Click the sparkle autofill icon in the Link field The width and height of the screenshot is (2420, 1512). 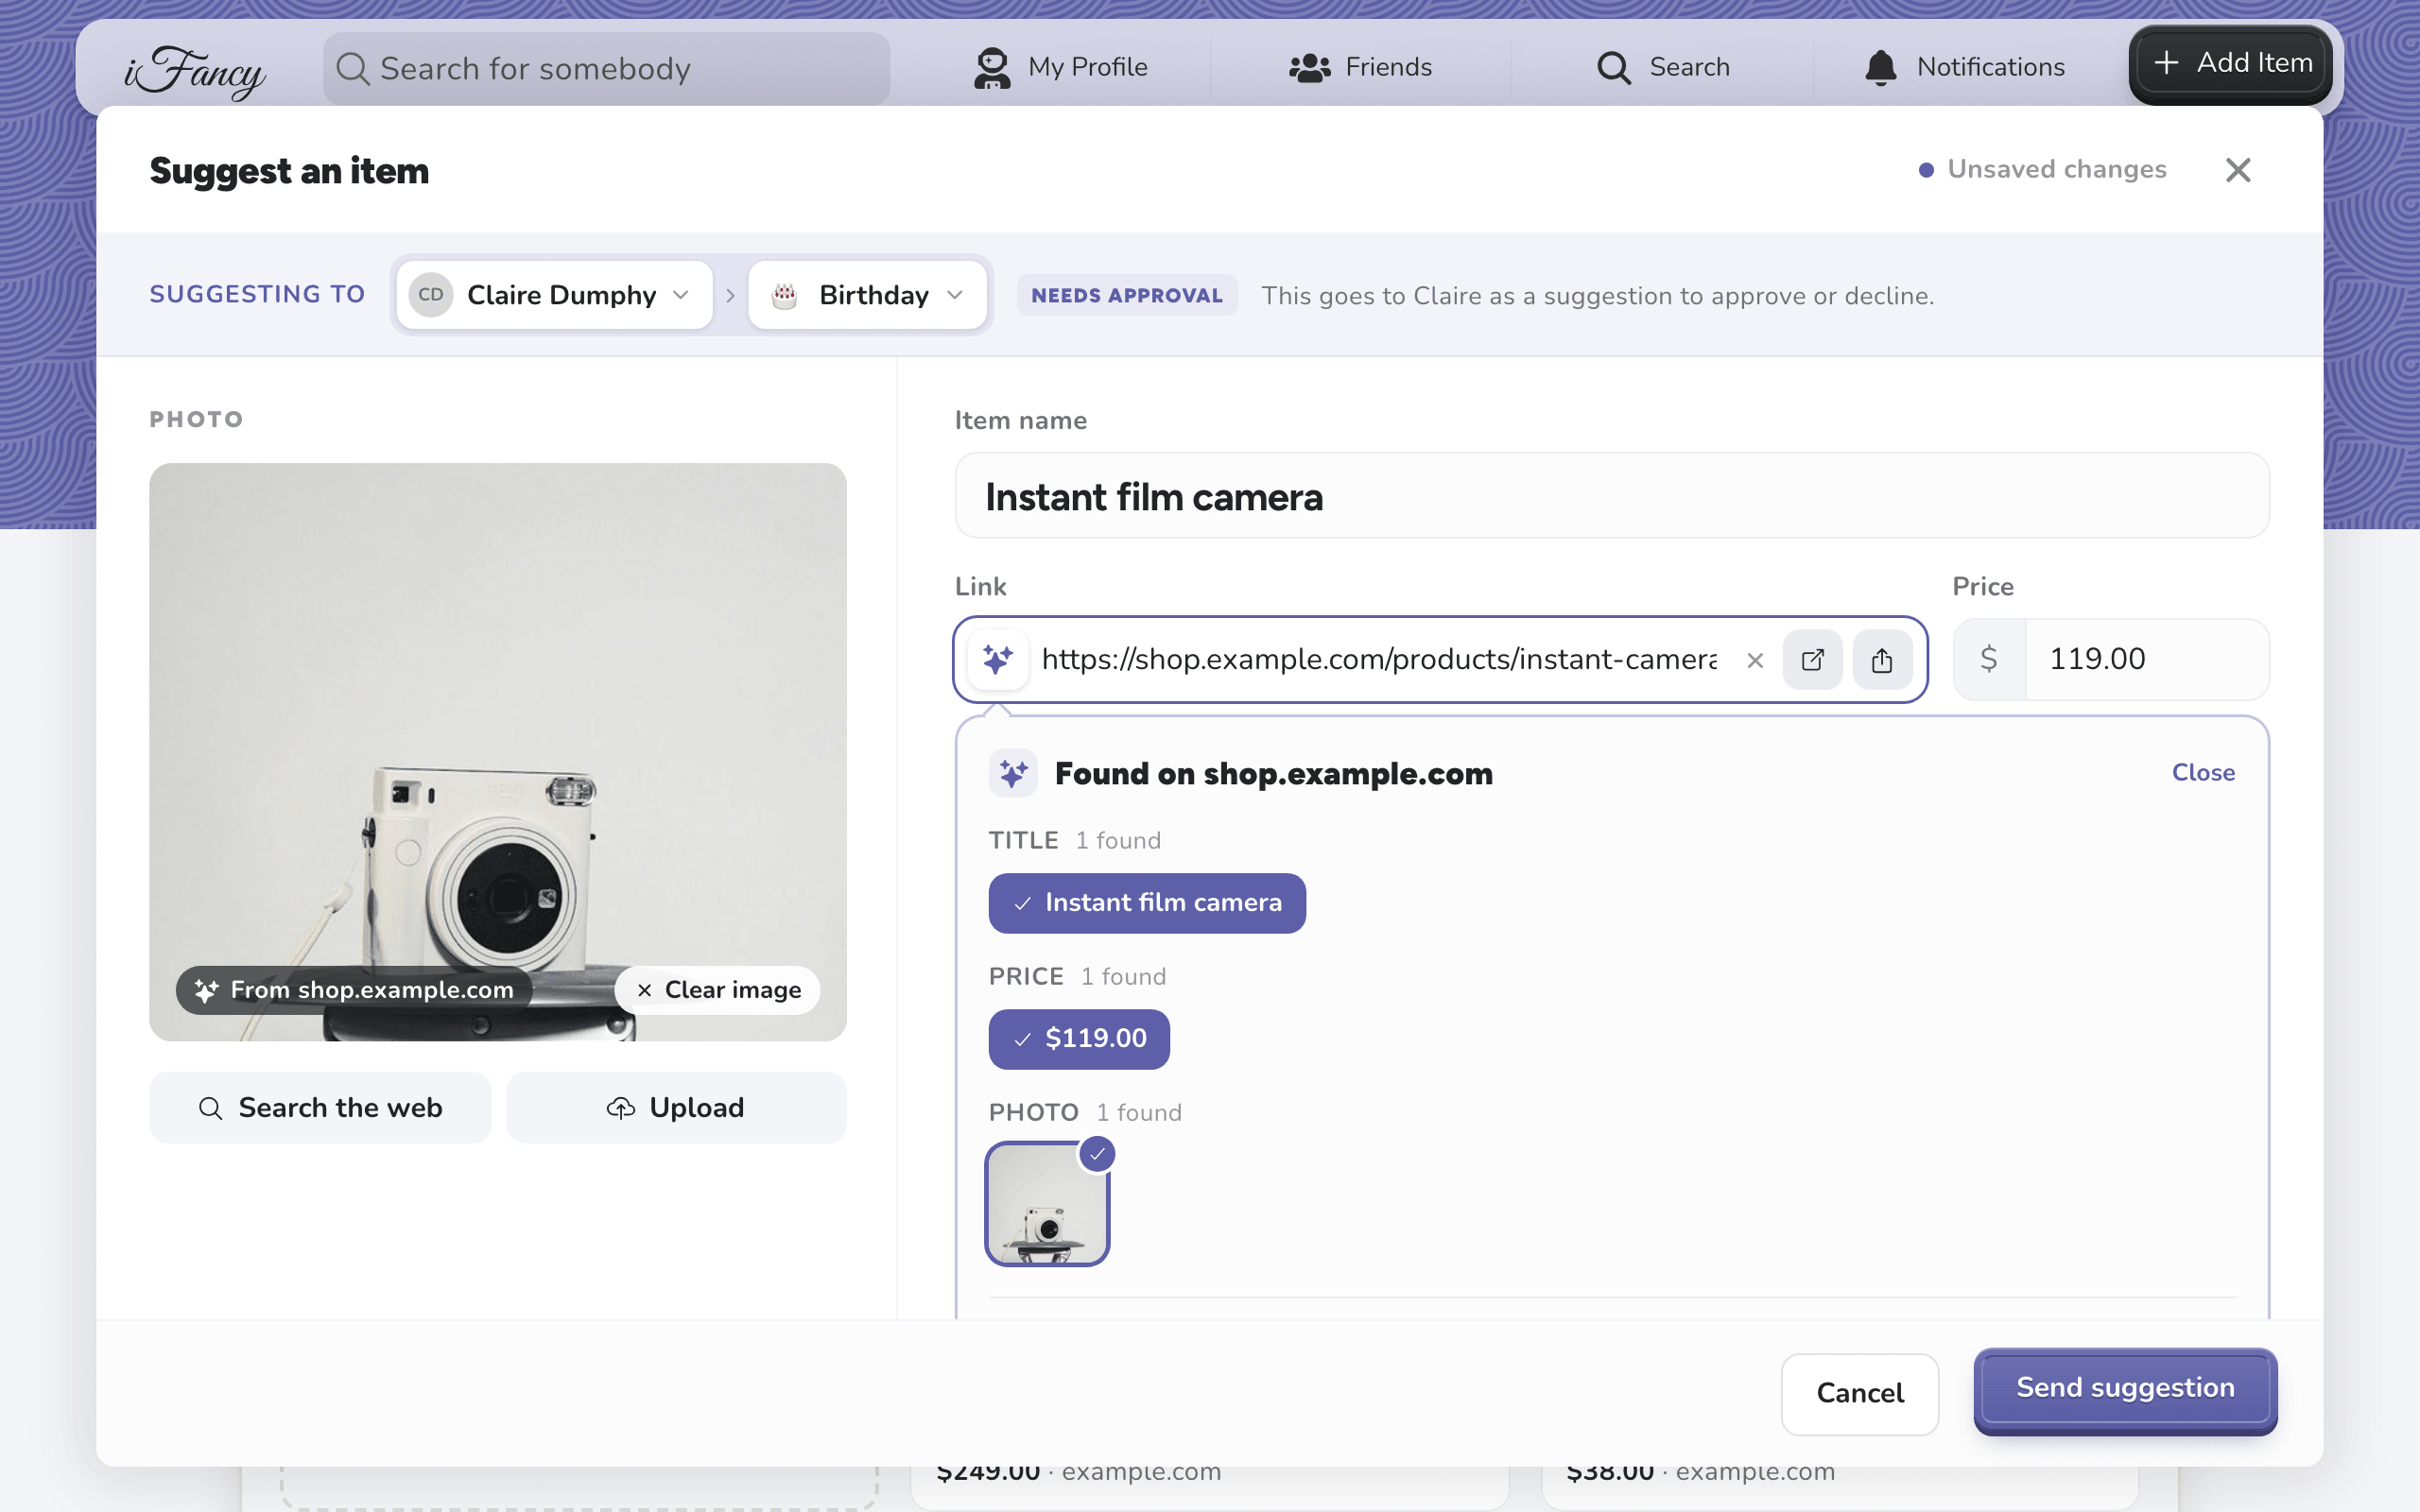pos(998,659)
